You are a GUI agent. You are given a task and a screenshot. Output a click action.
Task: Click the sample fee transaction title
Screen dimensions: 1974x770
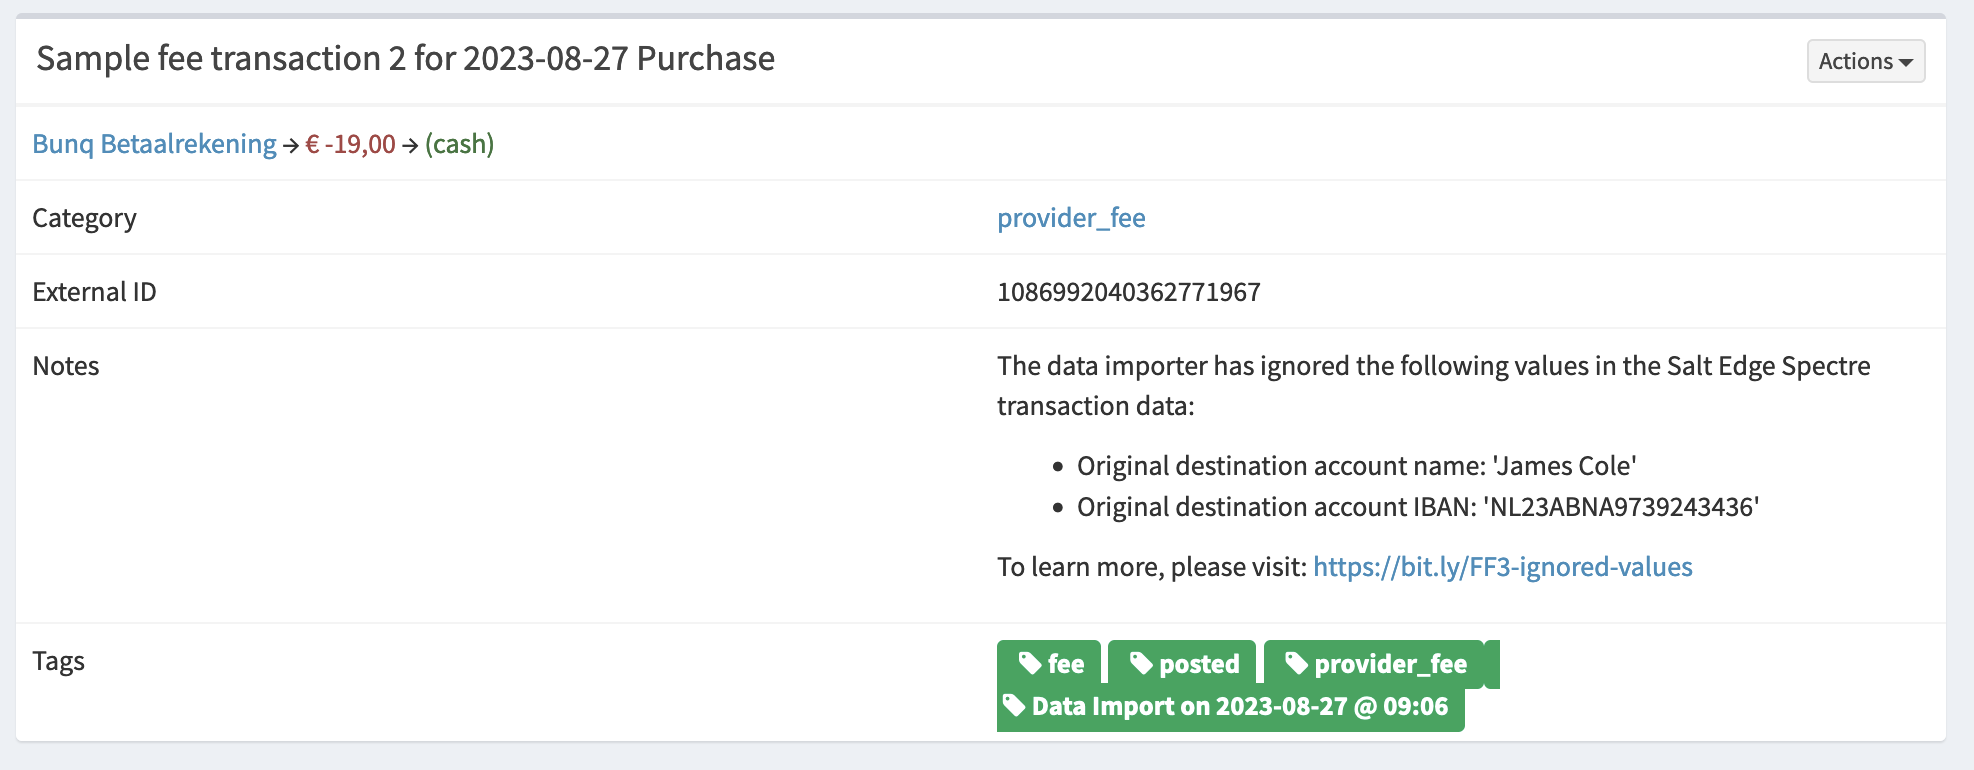tap(405, 59)
